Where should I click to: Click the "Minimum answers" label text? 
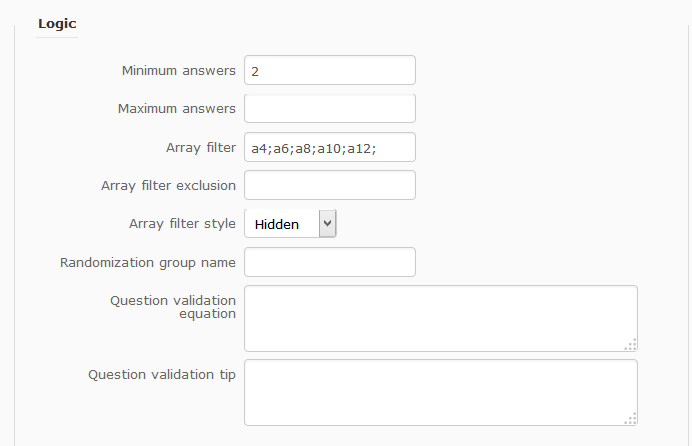coord(179,71)
